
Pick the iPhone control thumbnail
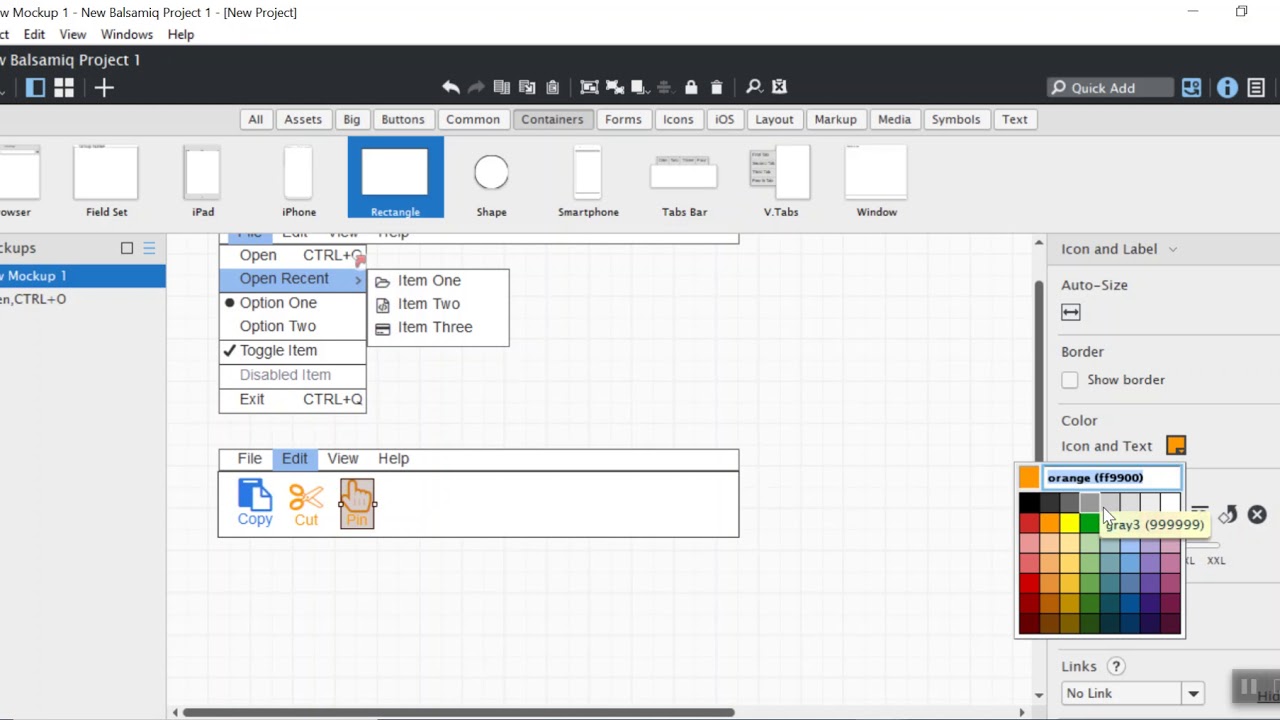click(298, 180)
